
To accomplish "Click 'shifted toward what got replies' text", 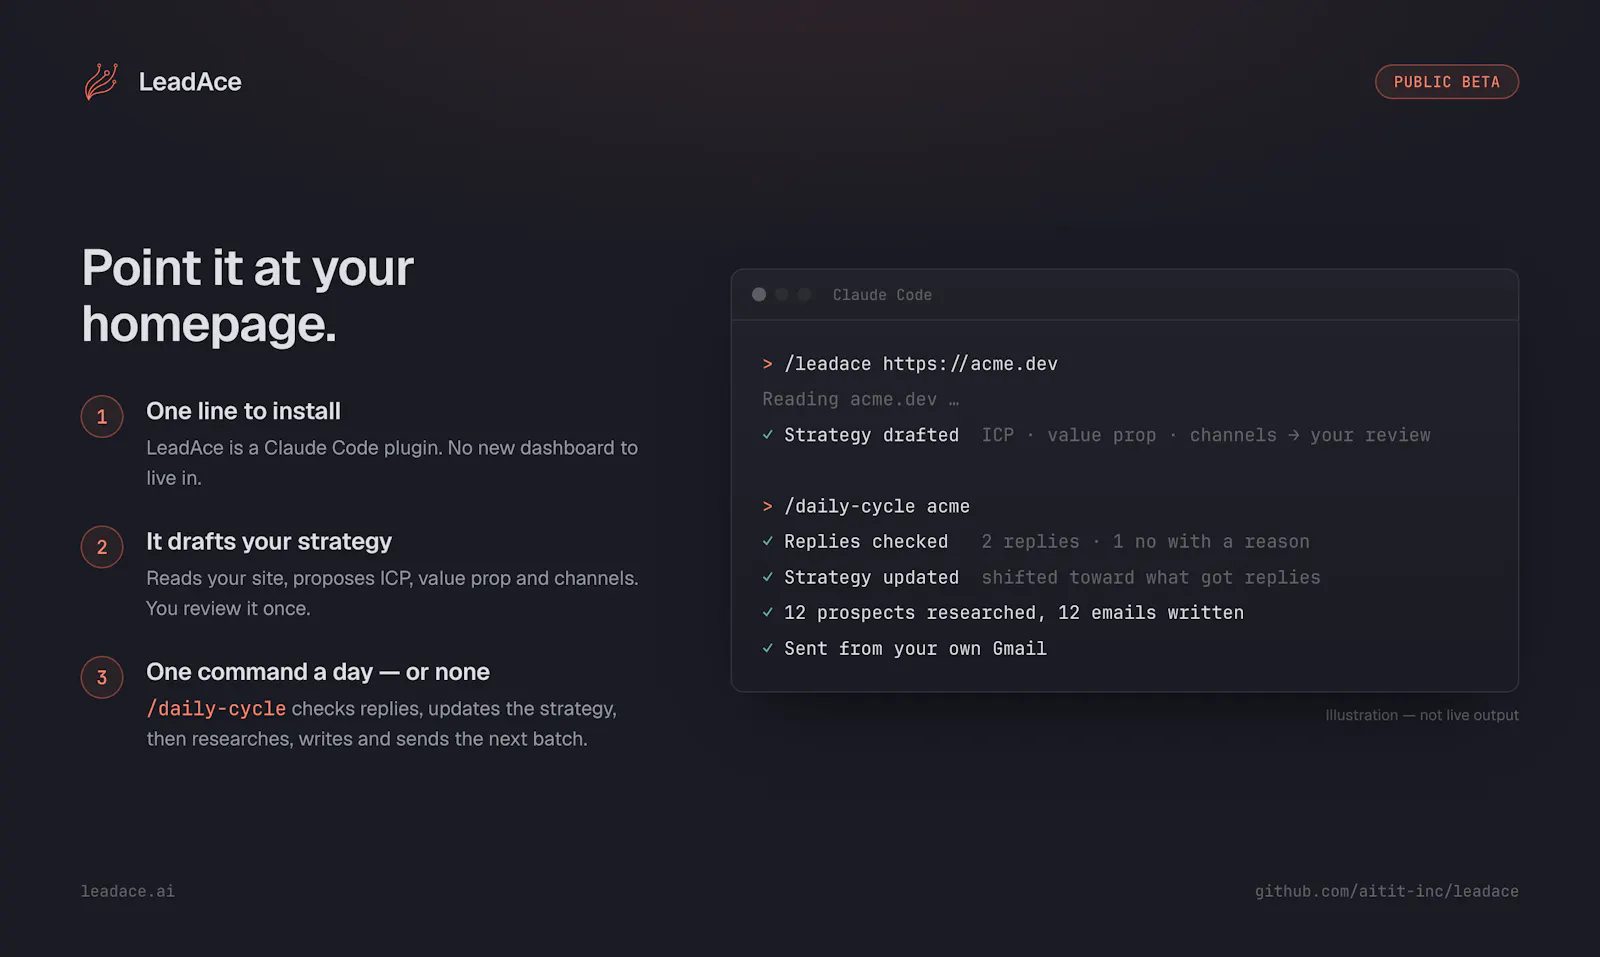I will coord(1151,577).
